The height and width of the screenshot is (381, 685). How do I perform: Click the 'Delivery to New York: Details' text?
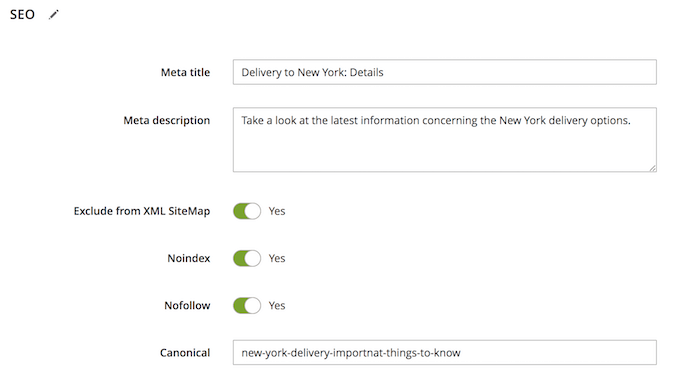(x=312, y=72)
